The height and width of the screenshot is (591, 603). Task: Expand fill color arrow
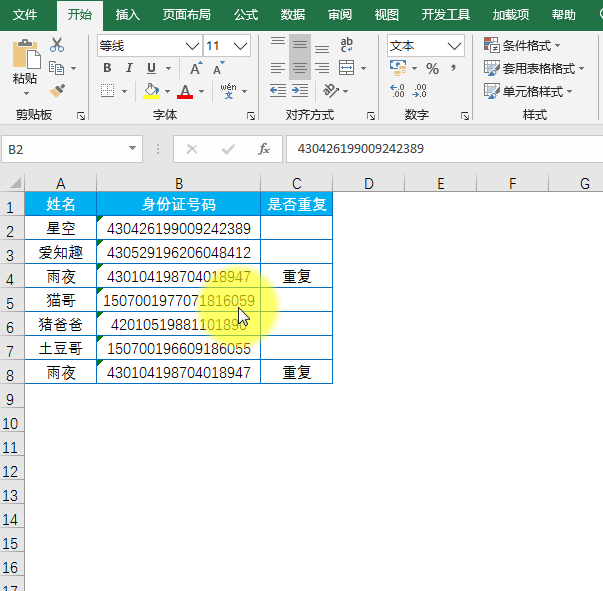pos(167,92)
